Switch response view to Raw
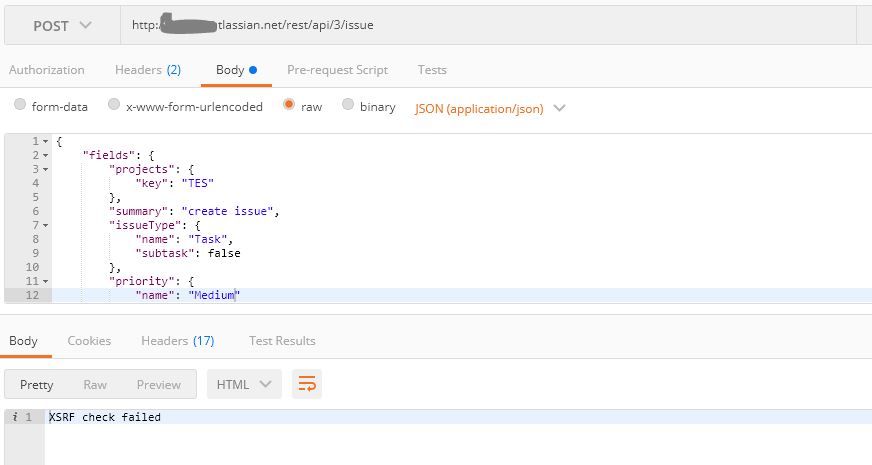 [x=95, y=385]
